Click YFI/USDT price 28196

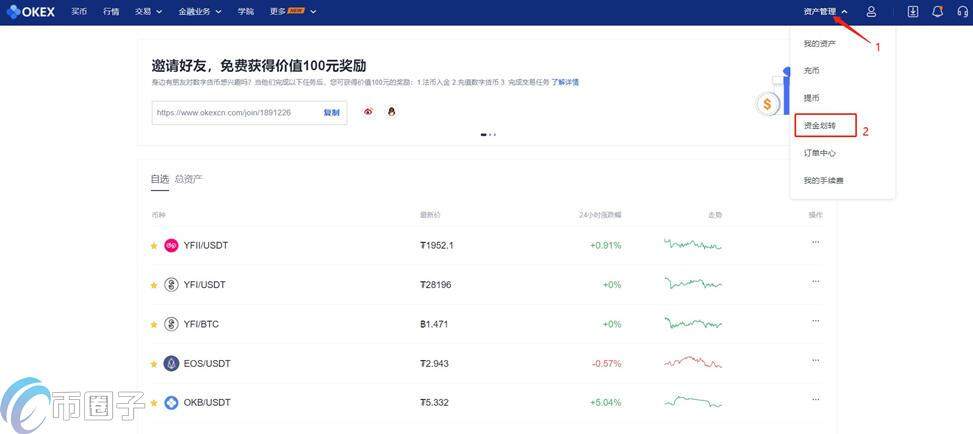pos(436,284)
